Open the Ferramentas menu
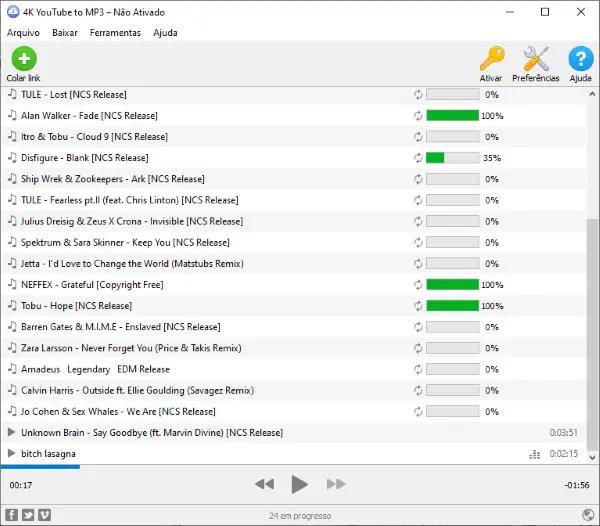Screen dimensions: 600x526 (115, 33)
